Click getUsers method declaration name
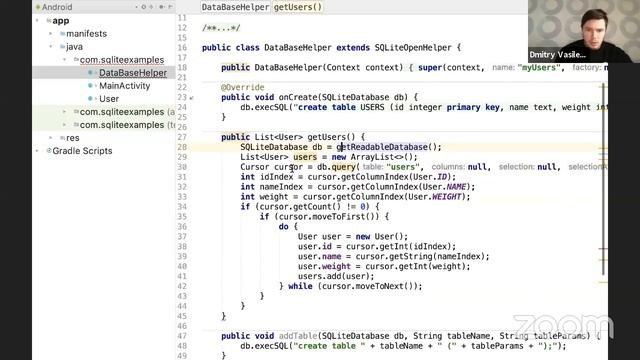Image resolution: width=640 pixels, height=360 pixels. click(x=327, y=137)
